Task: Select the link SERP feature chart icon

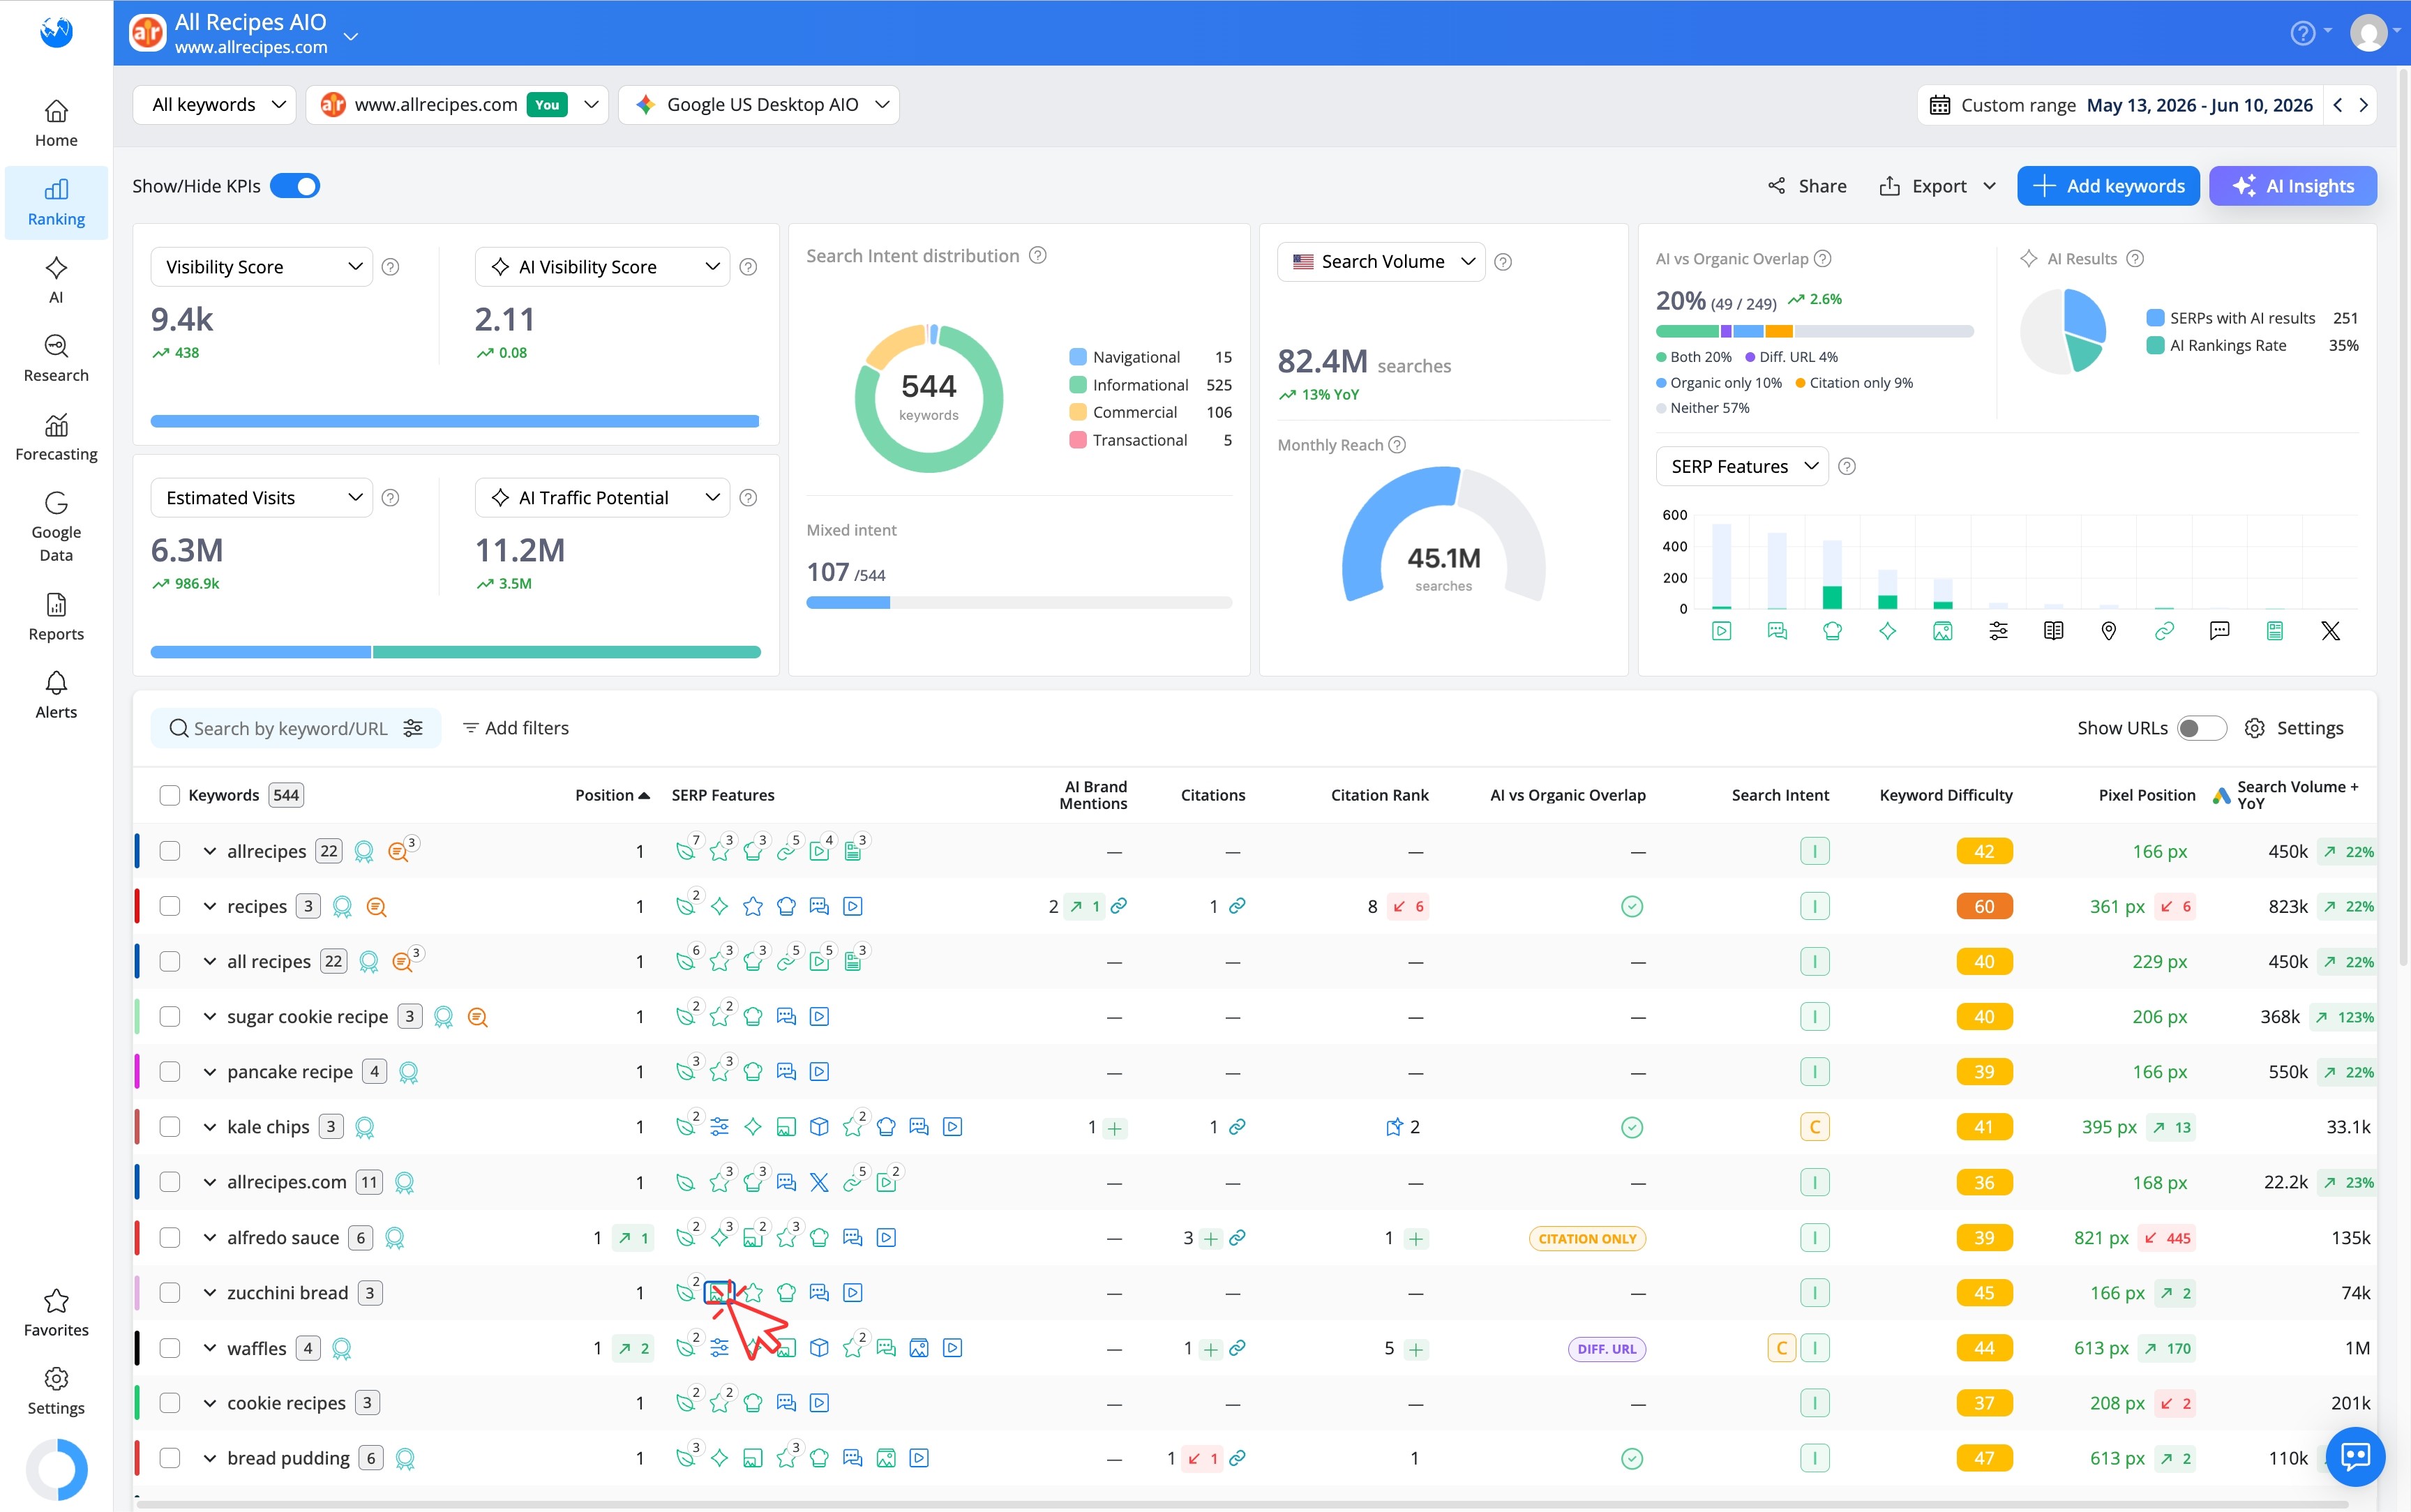Action: pyautogui.click(x=2164, y=631)
